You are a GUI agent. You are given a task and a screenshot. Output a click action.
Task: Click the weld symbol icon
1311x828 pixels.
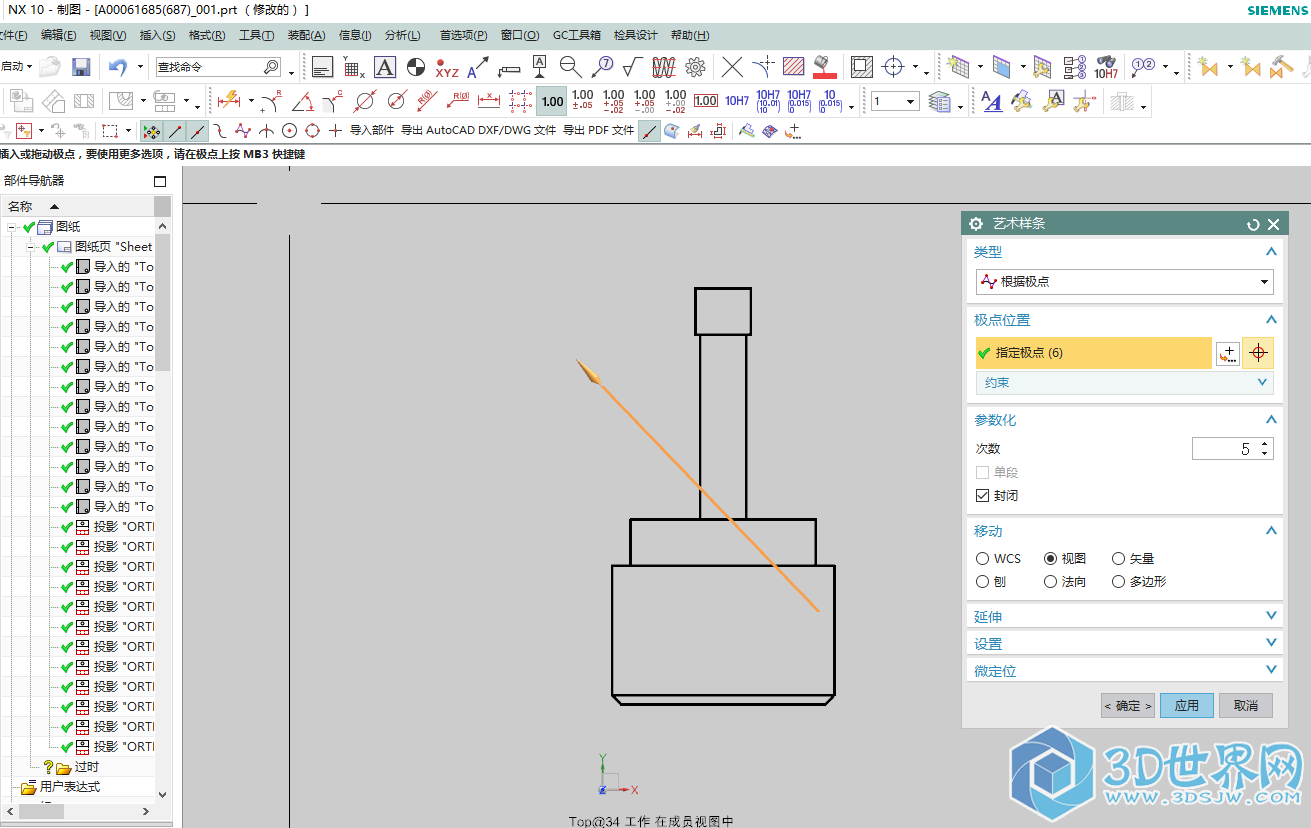664,67
